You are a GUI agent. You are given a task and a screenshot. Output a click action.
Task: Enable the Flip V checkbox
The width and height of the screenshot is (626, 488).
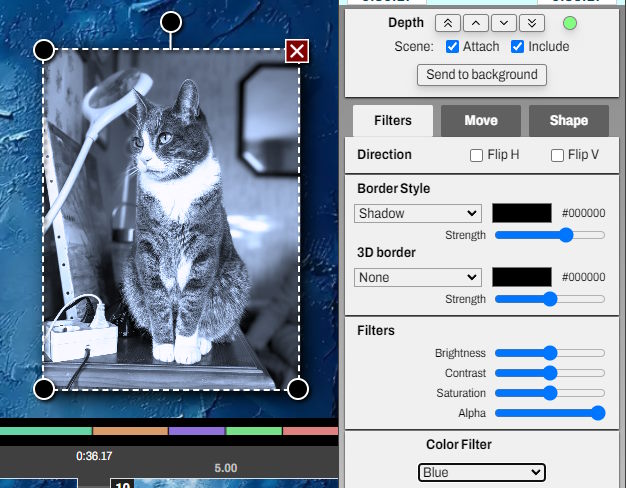(x=558, y=155)
